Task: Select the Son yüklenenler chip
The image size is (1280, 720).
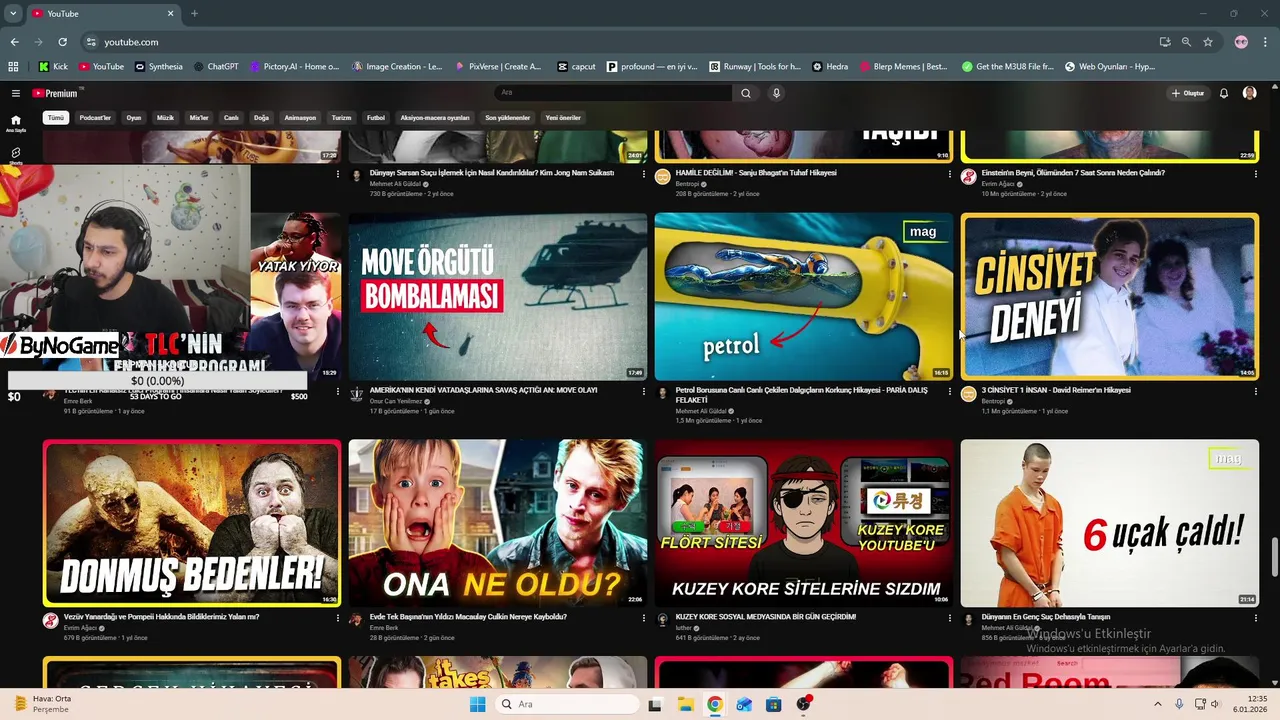Action: [508, 118]
